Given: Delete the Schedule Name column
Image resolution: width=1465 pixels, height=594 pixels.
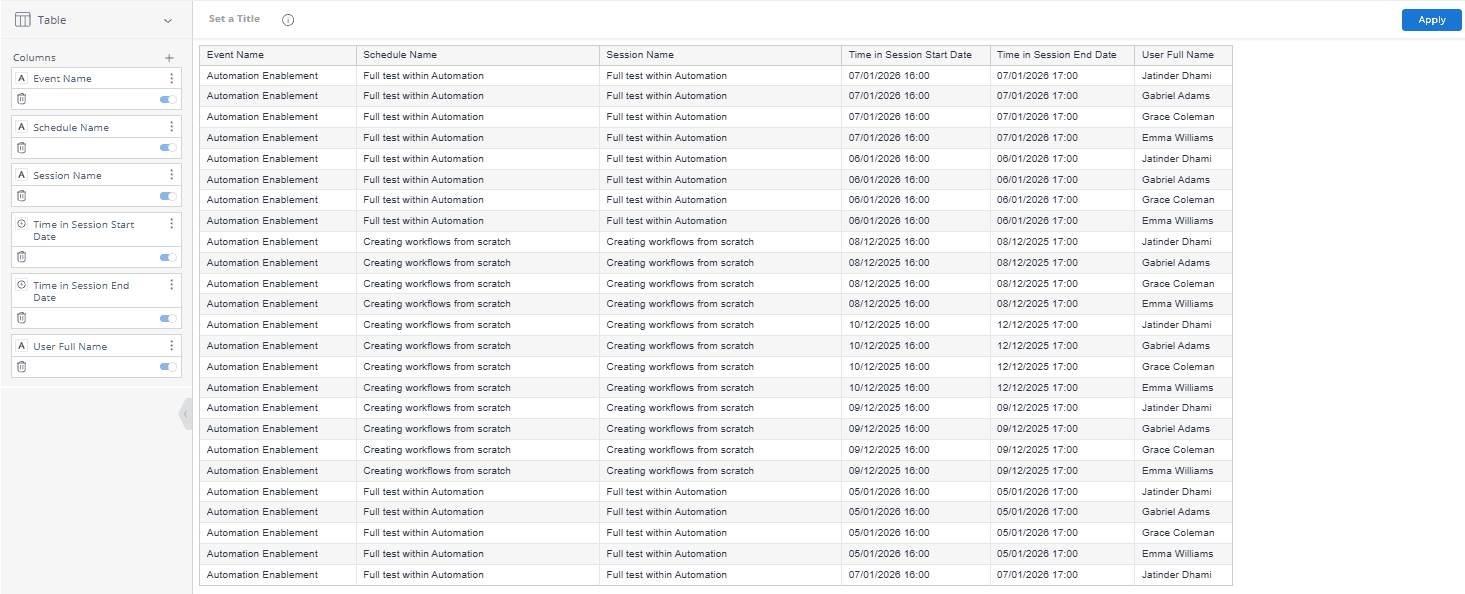Looking at the screenshot, I should 22,147.
